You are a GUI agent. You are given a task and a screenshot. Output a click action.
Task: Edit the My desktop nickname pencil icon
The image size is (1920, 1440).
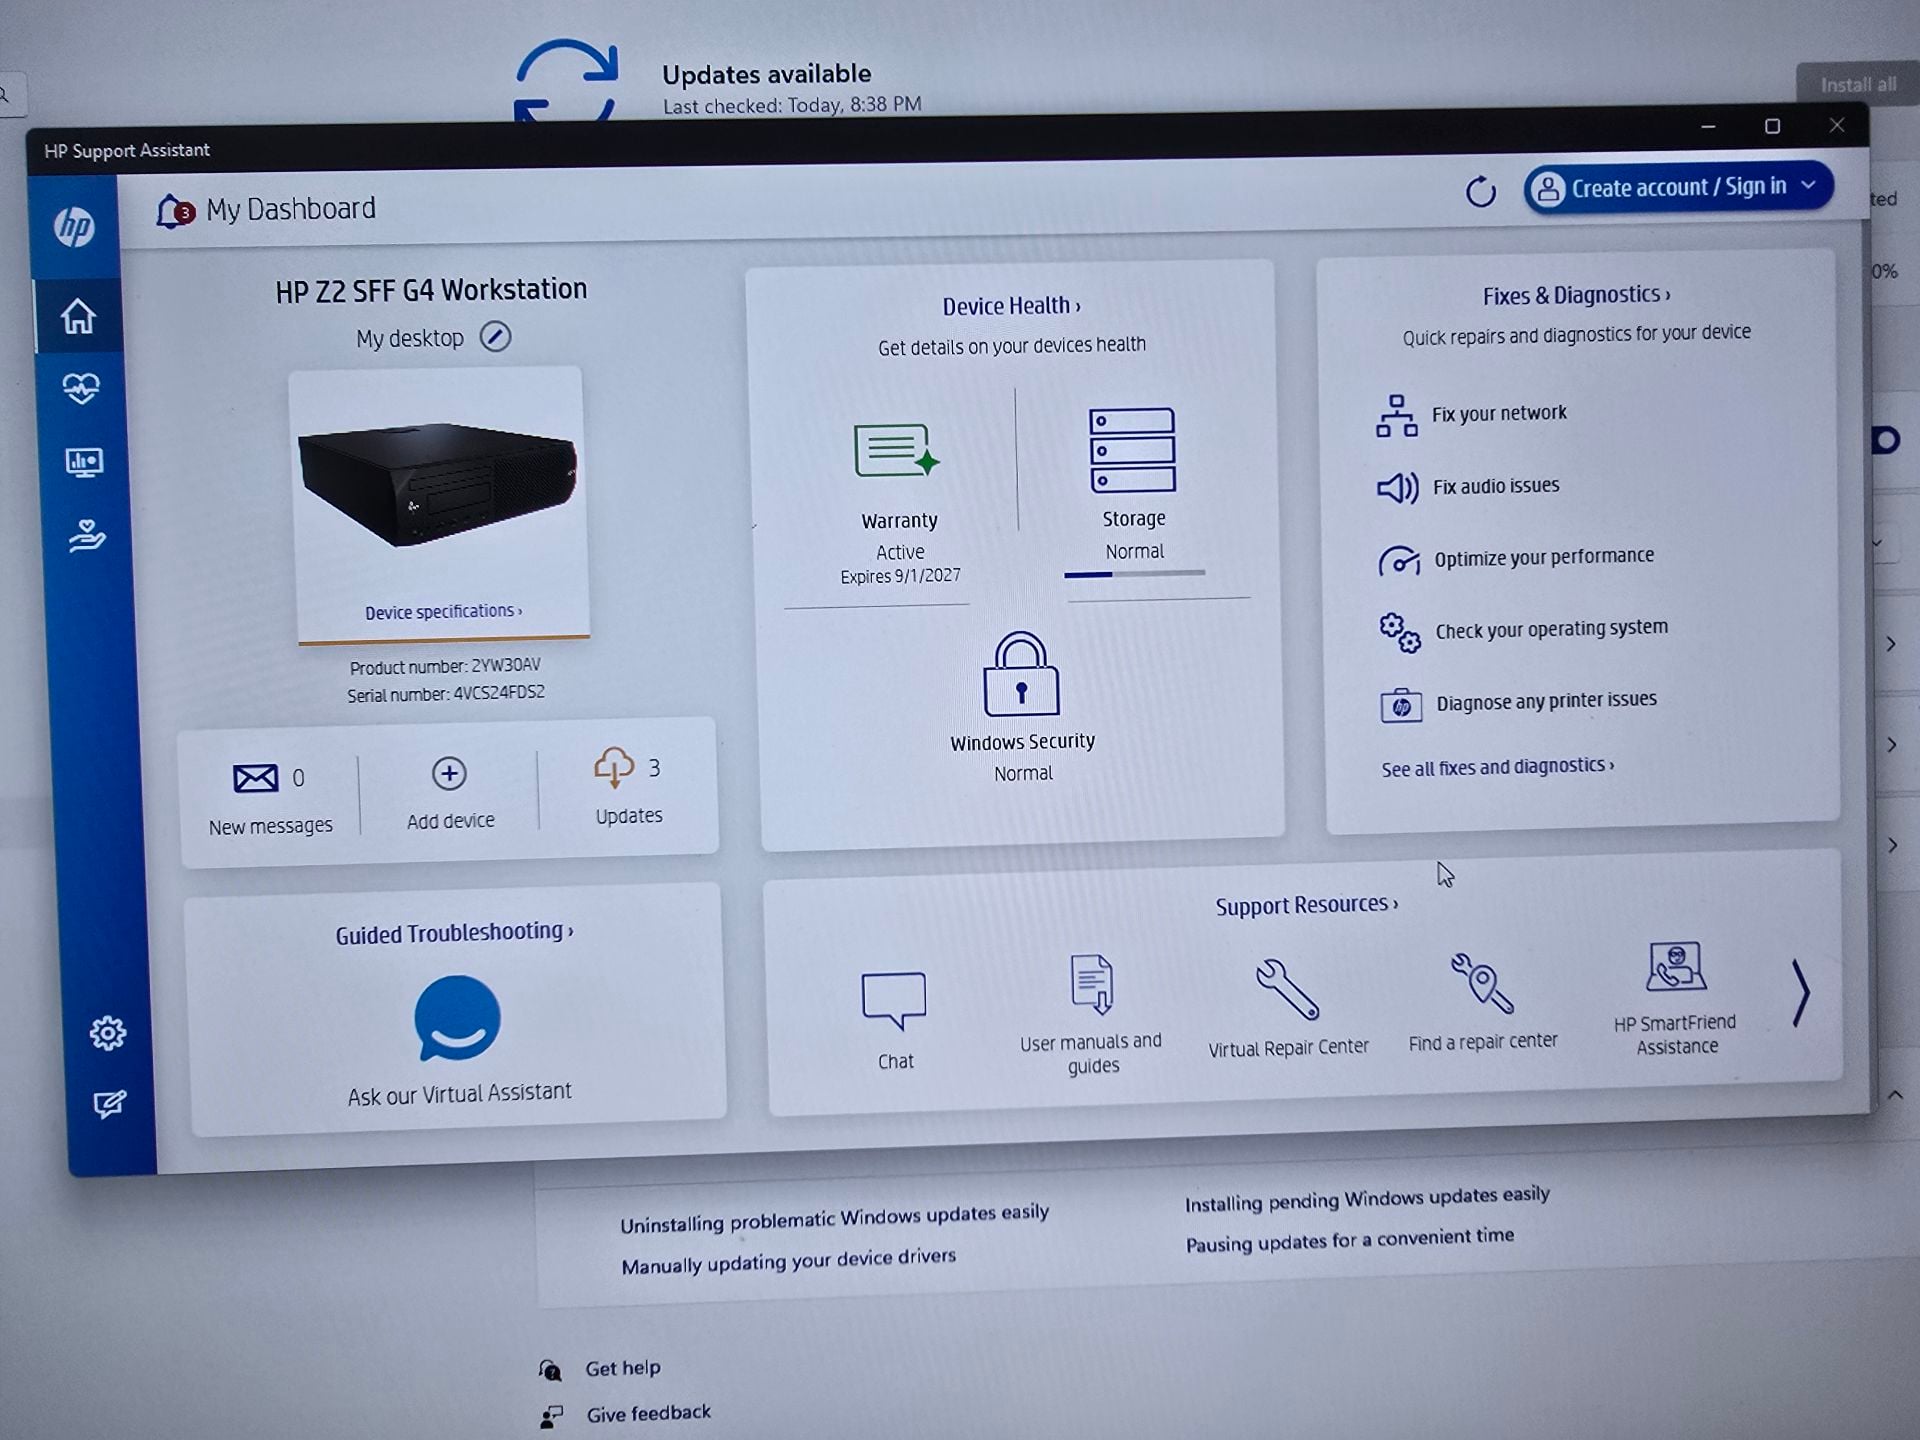[495, 337]
